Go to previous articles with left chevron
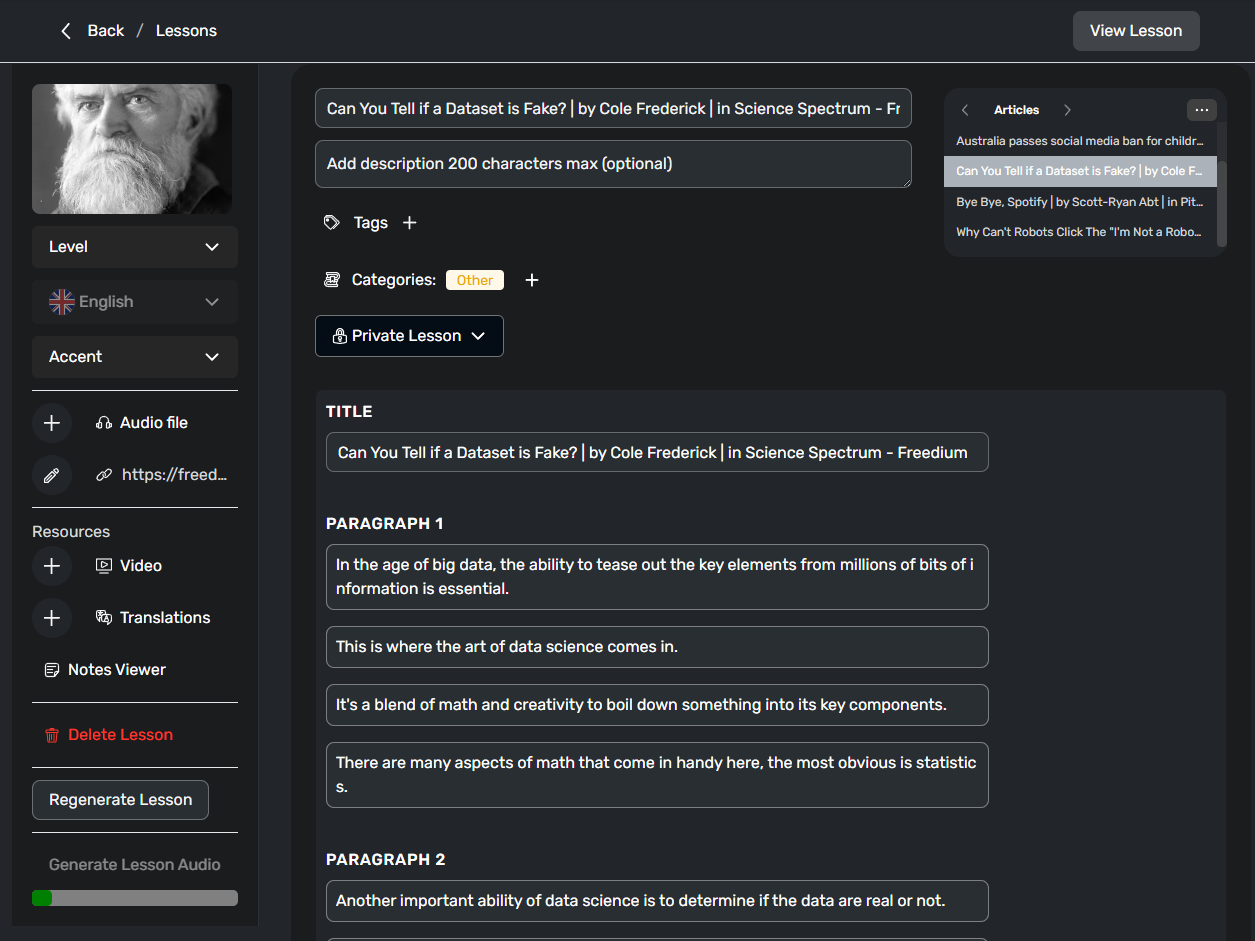1255x941 pixels. pos(965,110)
